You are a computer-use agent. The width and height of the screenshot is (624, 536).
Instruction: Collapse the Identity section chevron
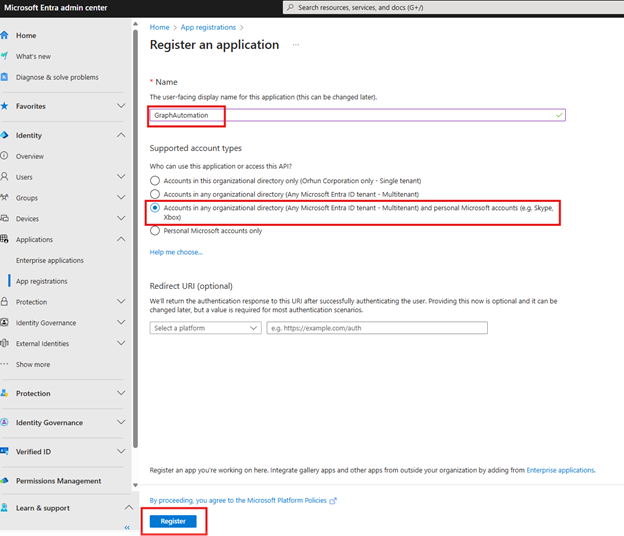(121, 135)
